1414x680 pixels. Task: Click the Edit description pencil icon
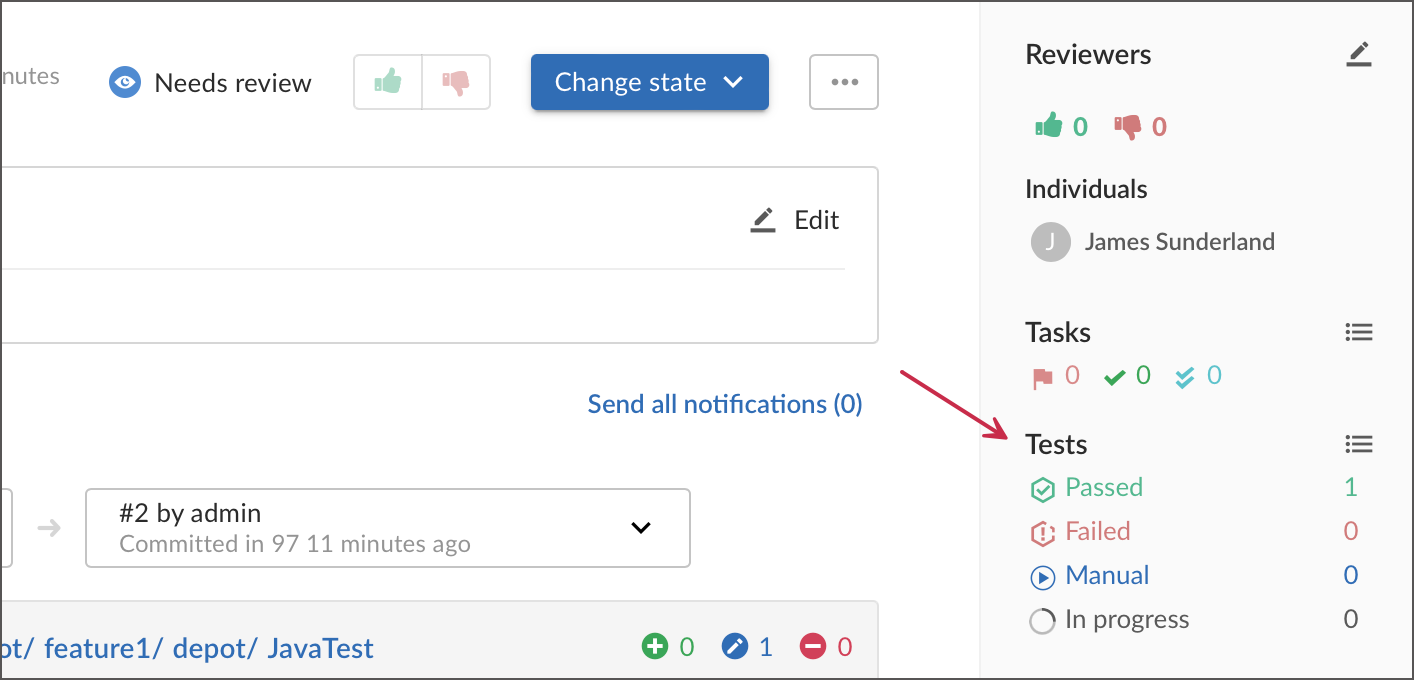764,220
